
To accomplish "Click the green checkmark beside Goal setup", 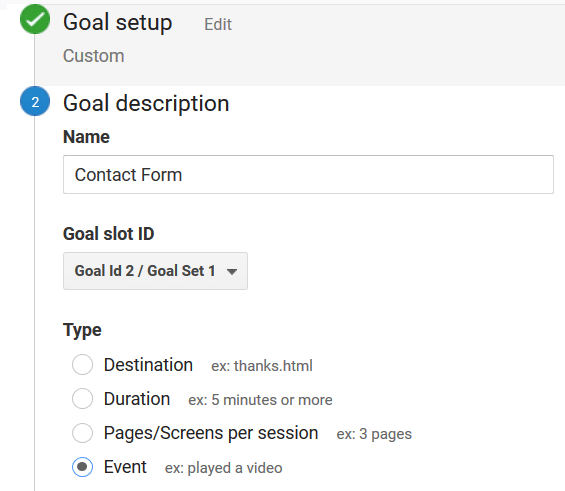I will tap(35, 19).
